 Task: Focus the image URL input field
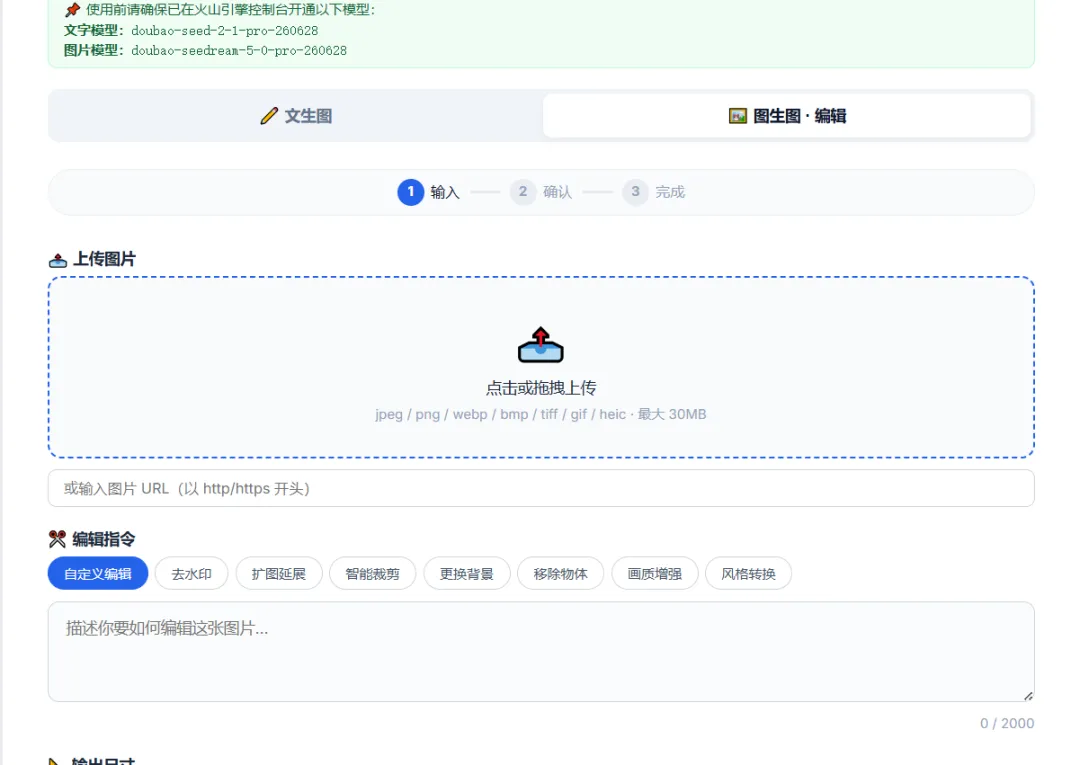tap(541, 488)
